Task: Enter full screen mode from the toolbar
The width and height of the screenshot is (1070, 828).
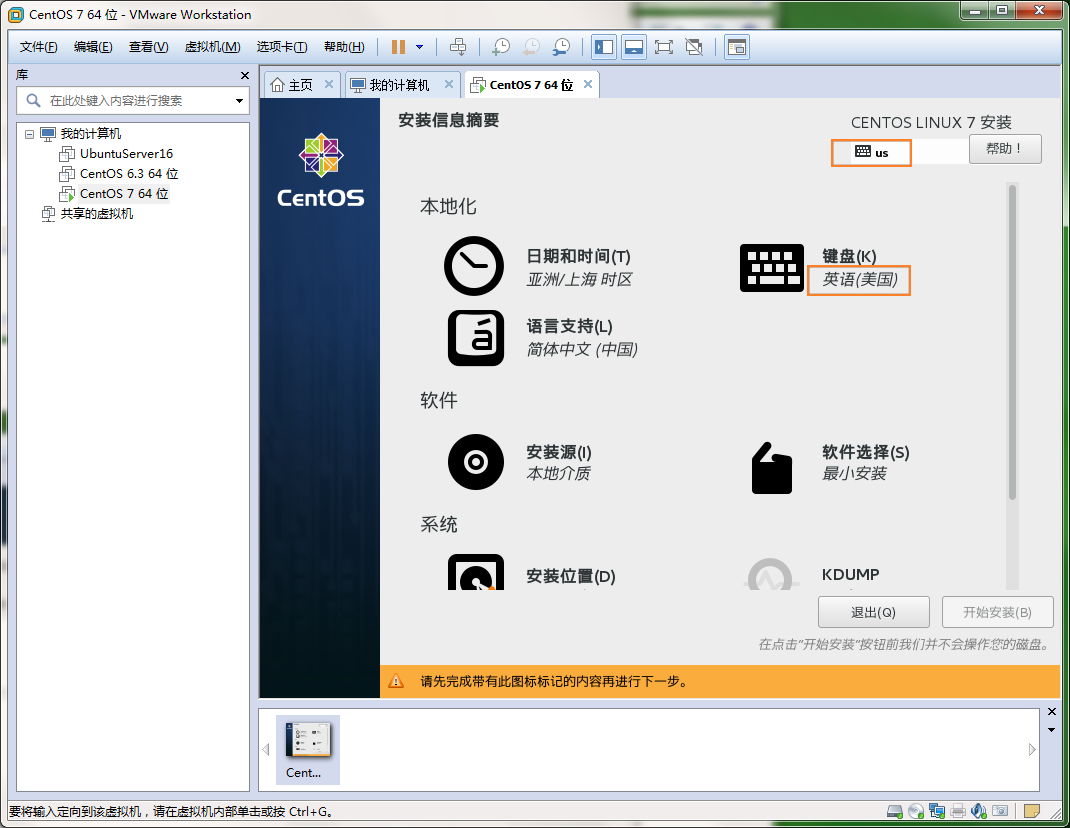Action: tap(663, 47)
